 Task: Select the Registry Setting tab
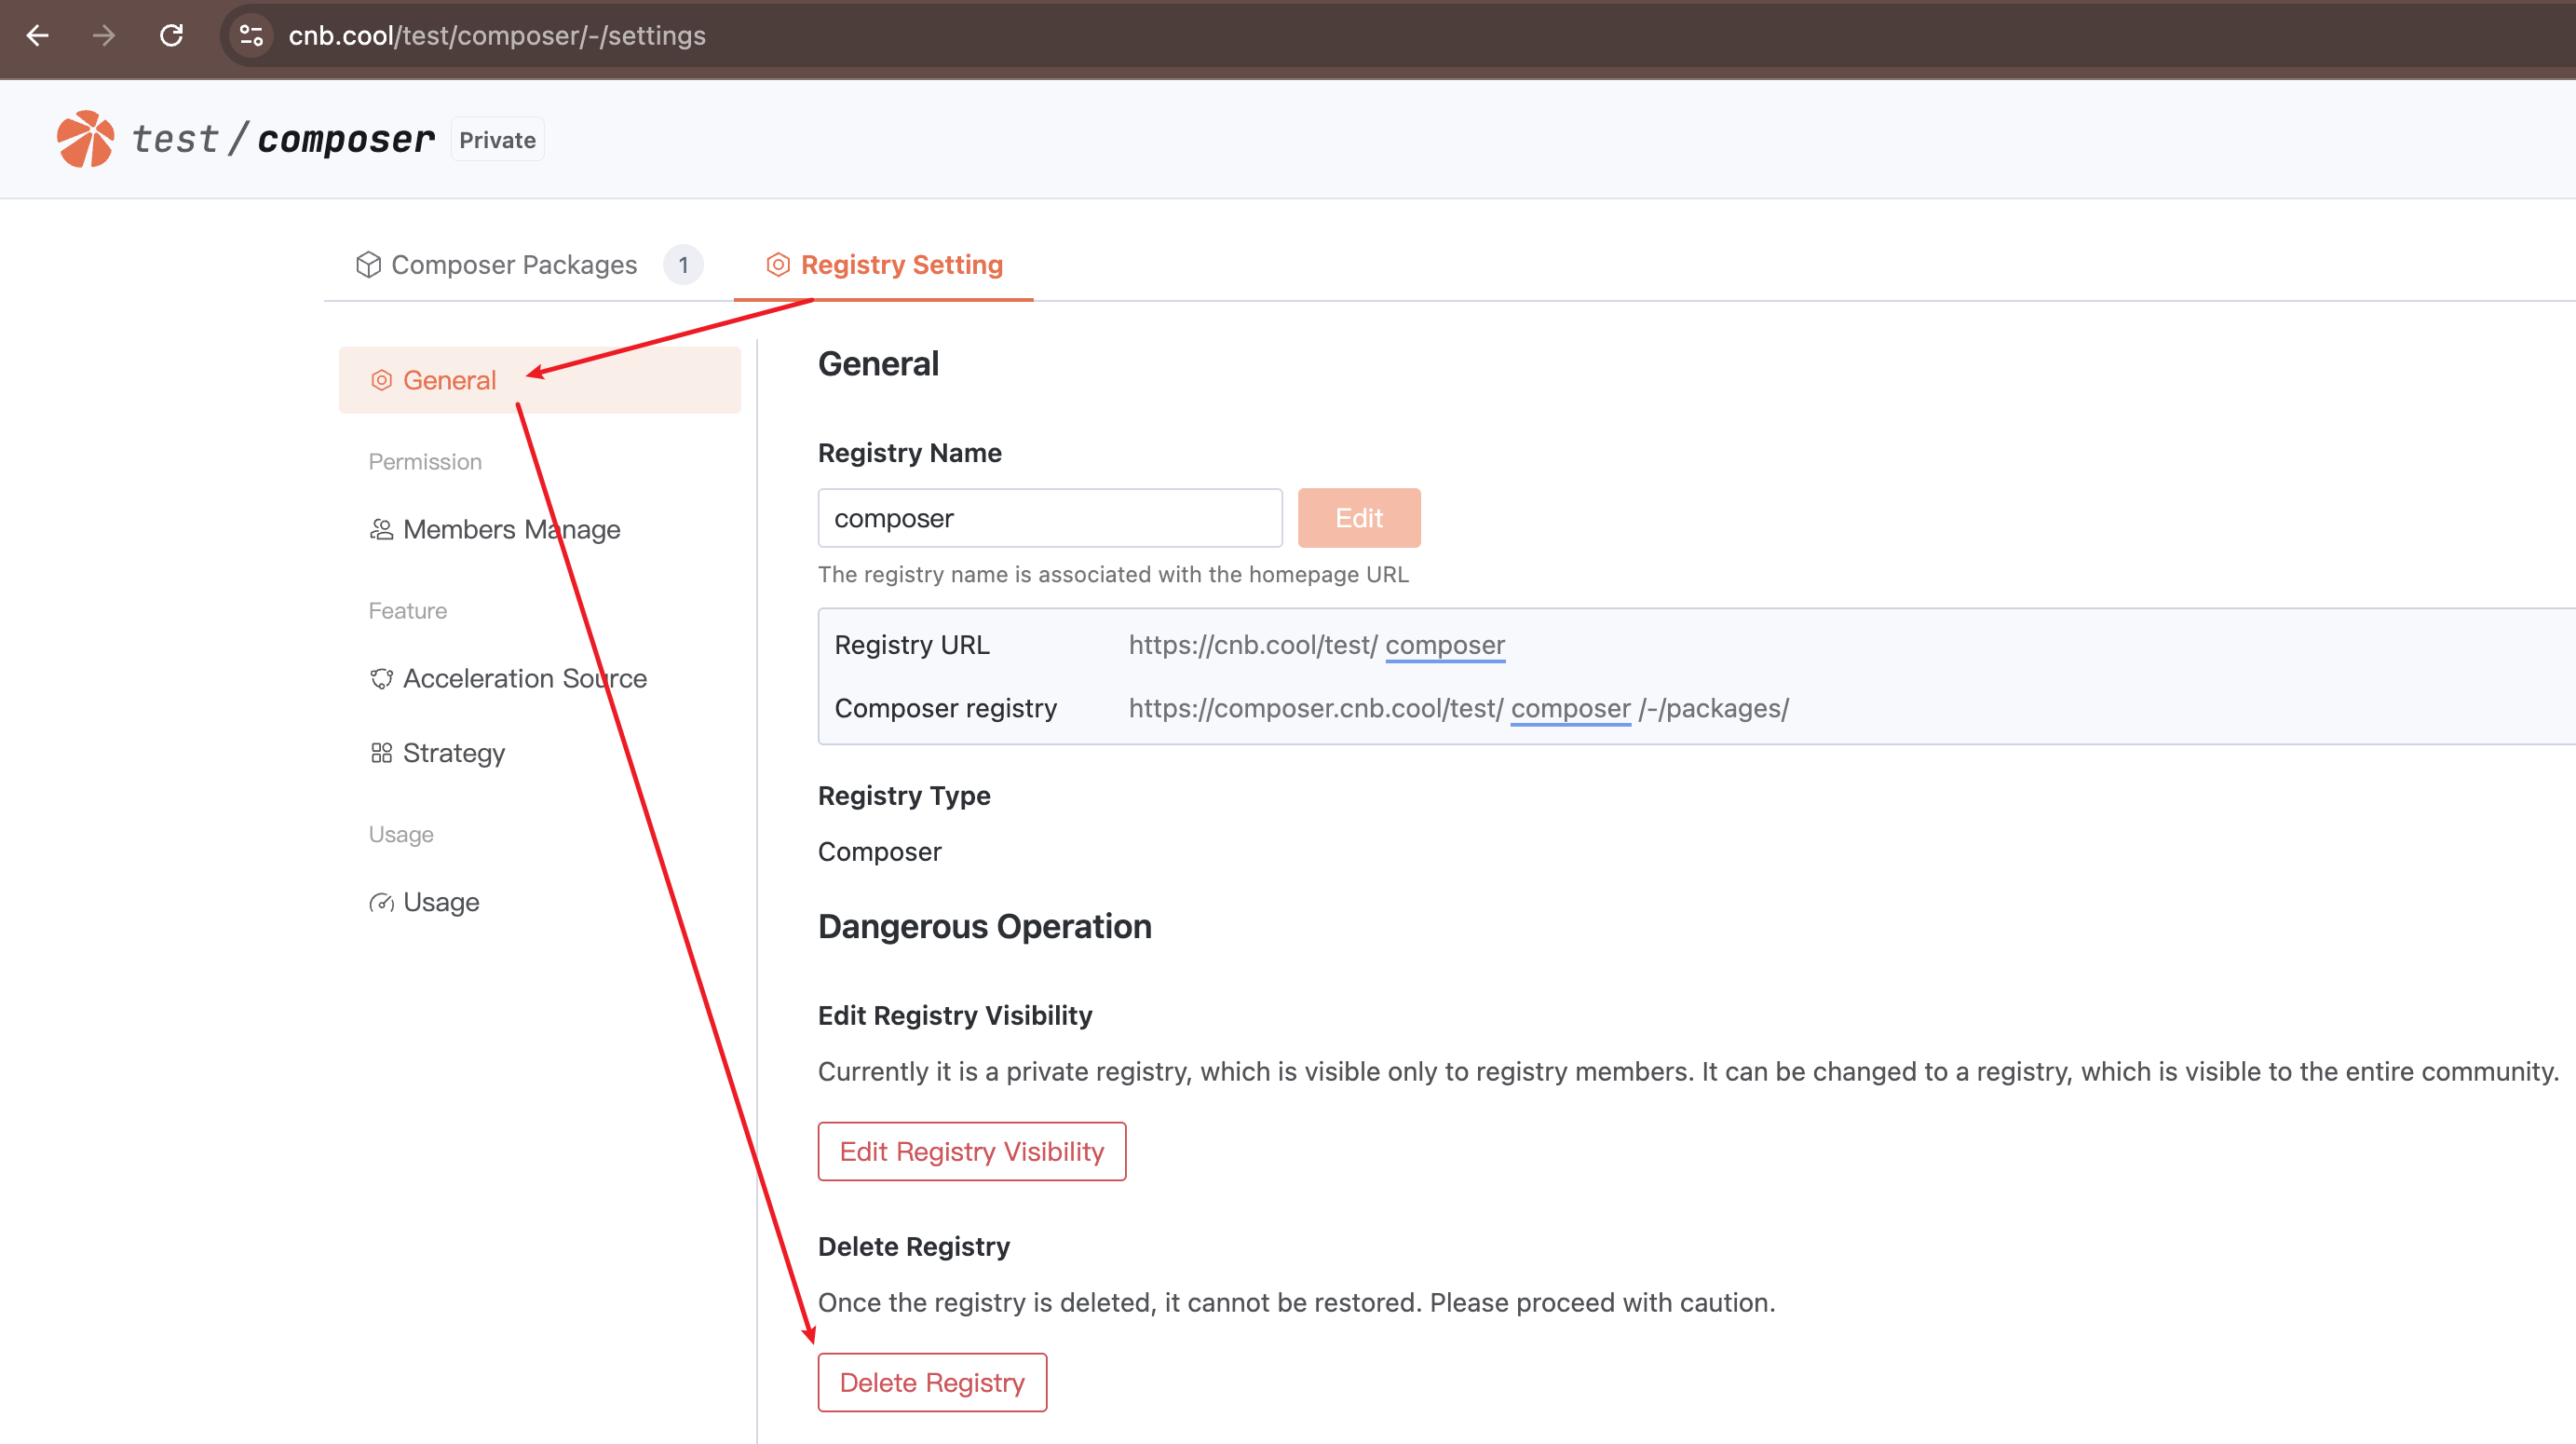901,265
